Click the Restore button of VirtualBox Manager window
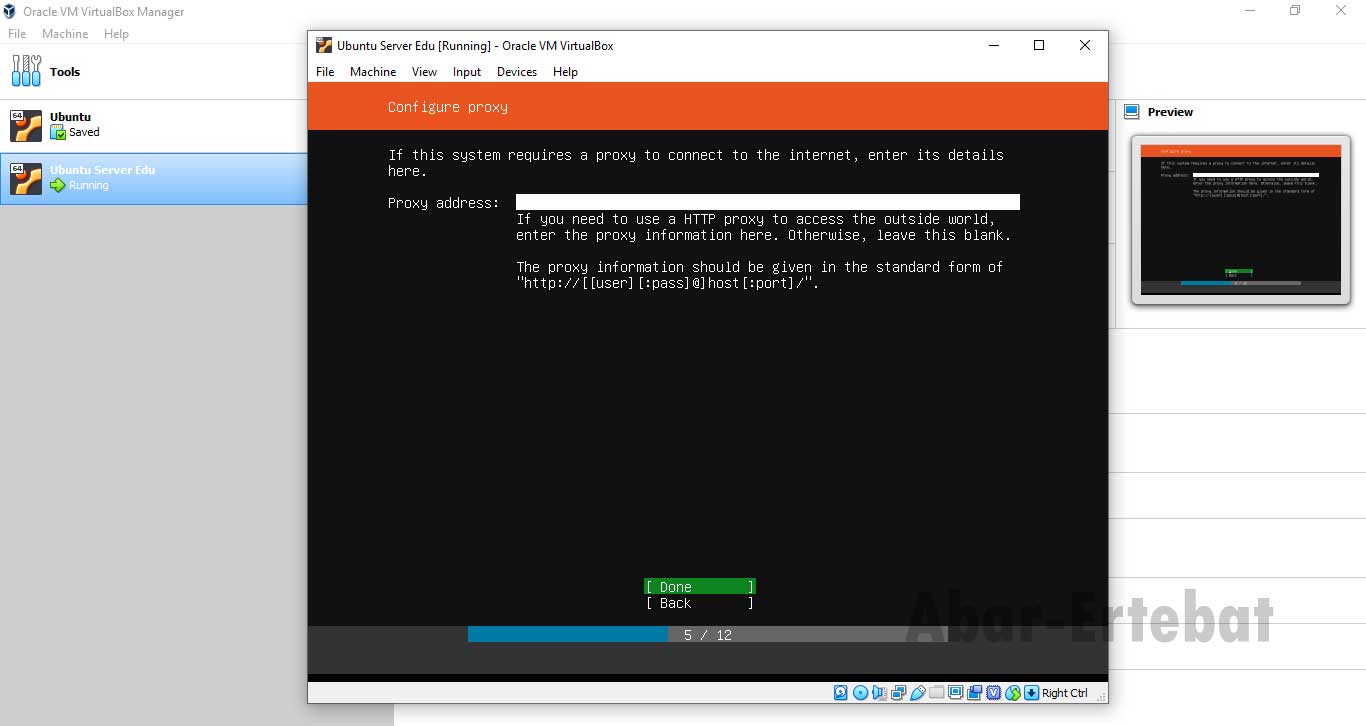The width and height of the screenshot is (1366, 726). tap(1295, 11)
